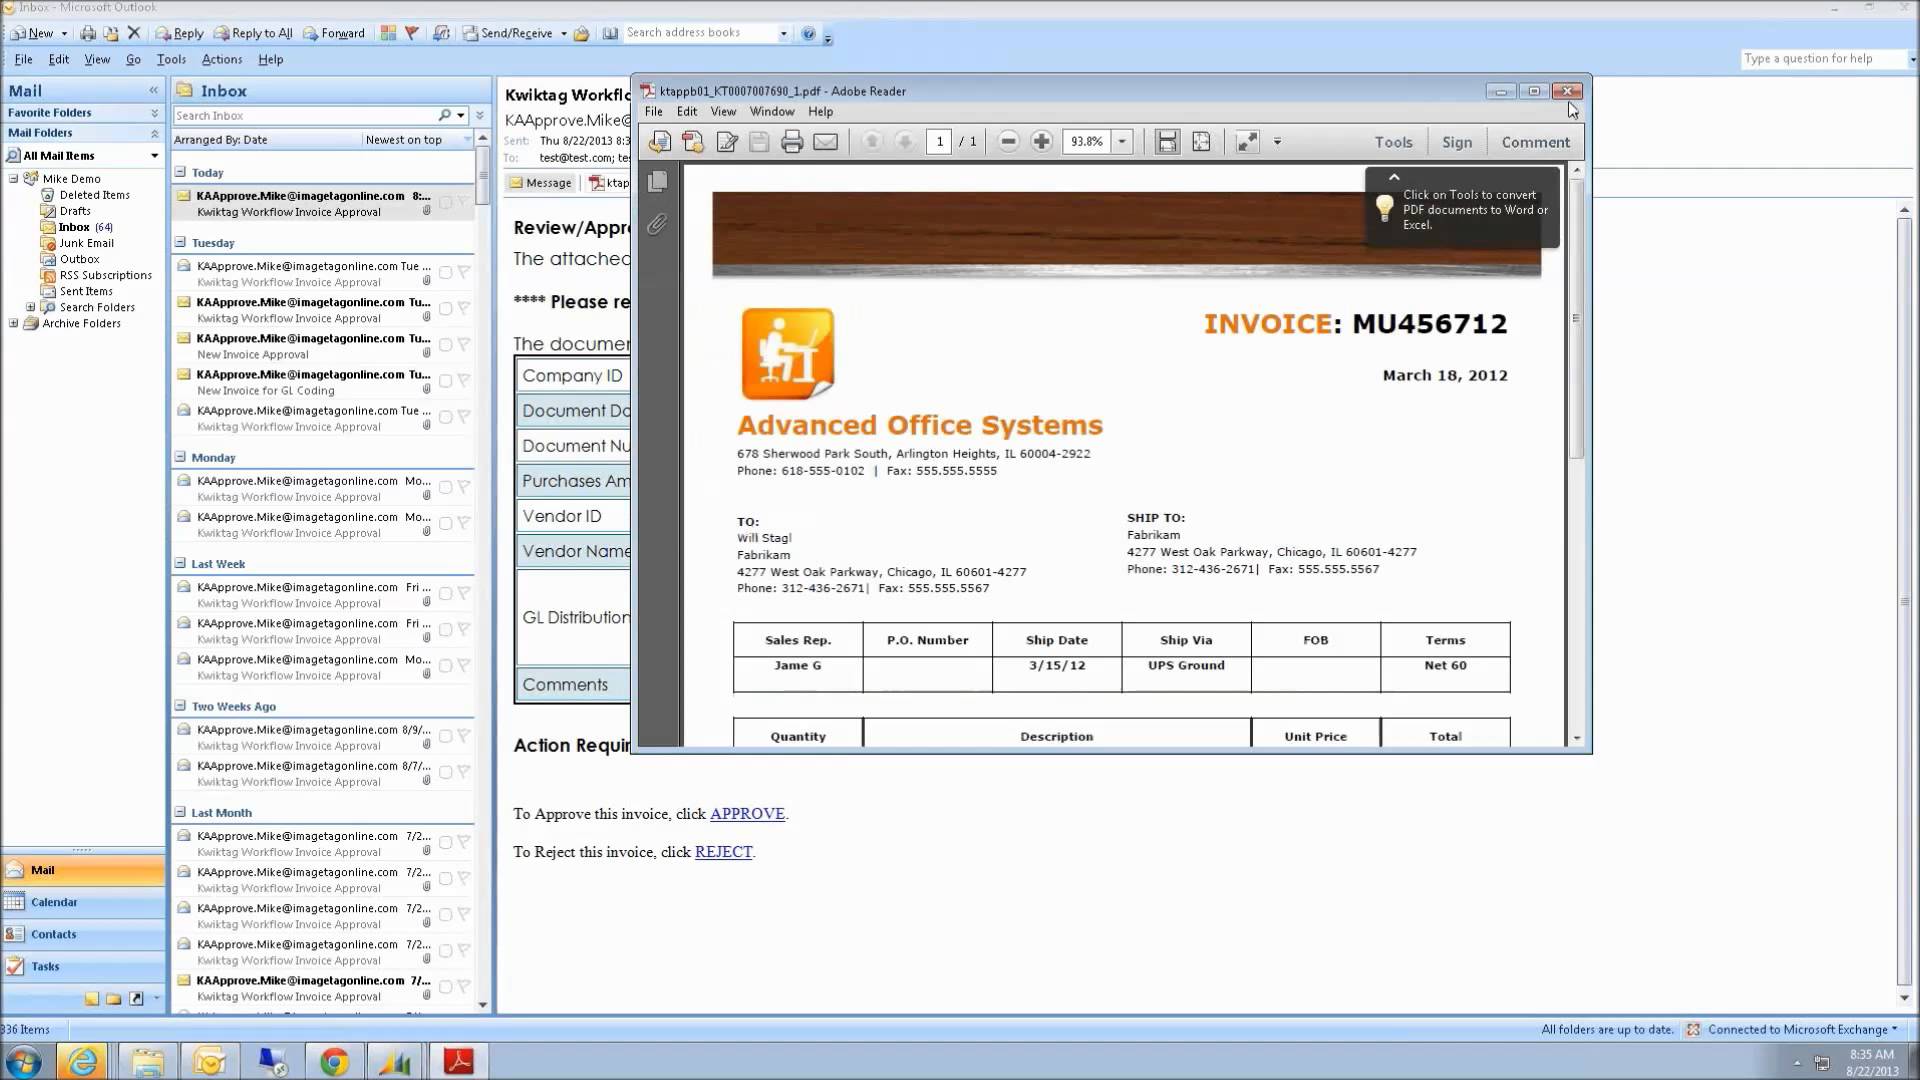The height and width of the screenshot is (1080, 1920).
Task: Click Reply to All in Outlook toolbar
Action: coord(254,33)
